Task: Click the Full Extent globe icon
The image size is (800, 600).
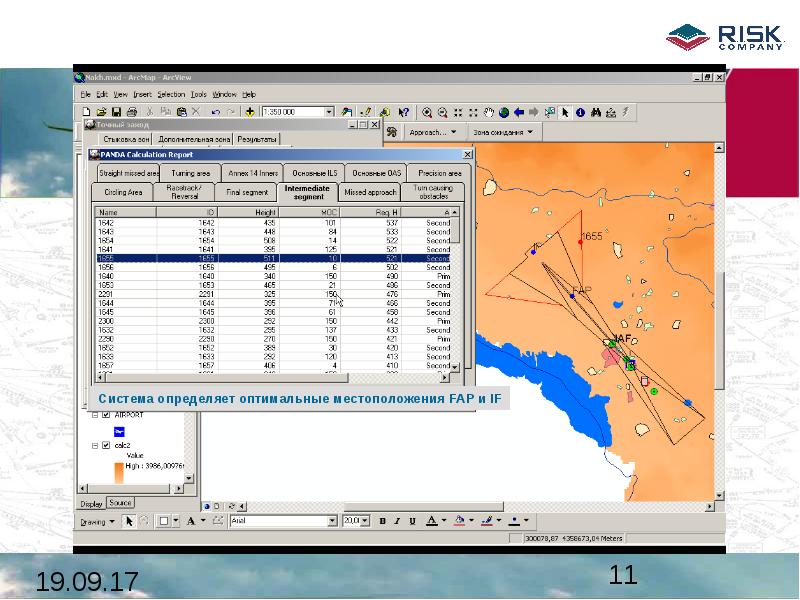Action: click(x=504, y=112)
